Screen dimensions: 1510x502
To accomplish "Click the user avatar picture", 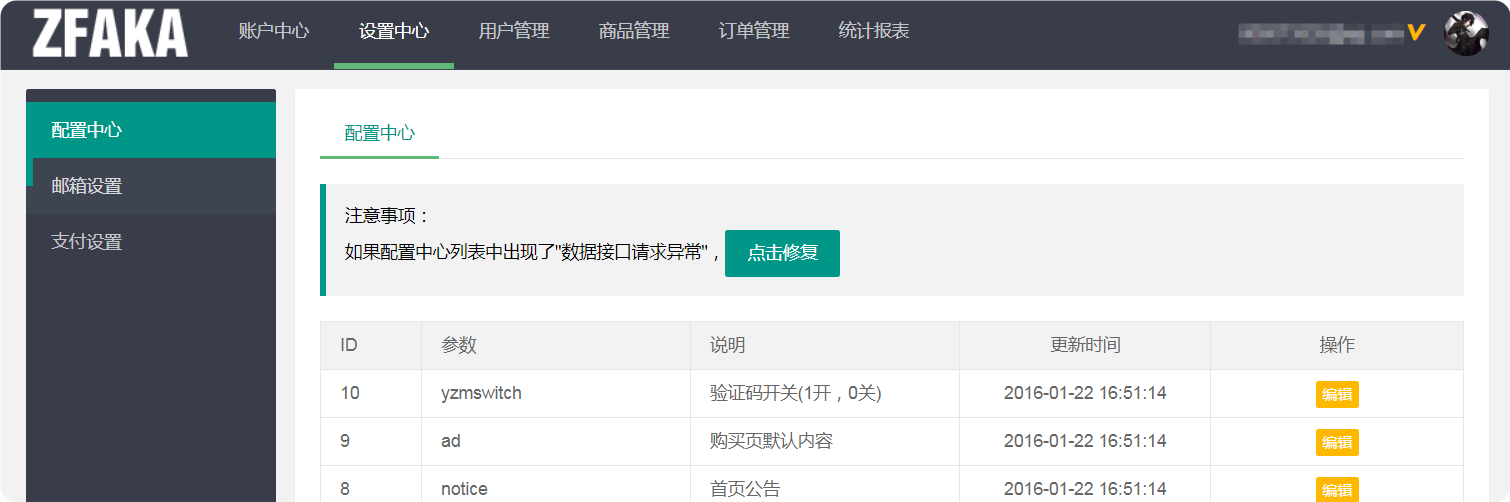I will tap(1466, 33).
